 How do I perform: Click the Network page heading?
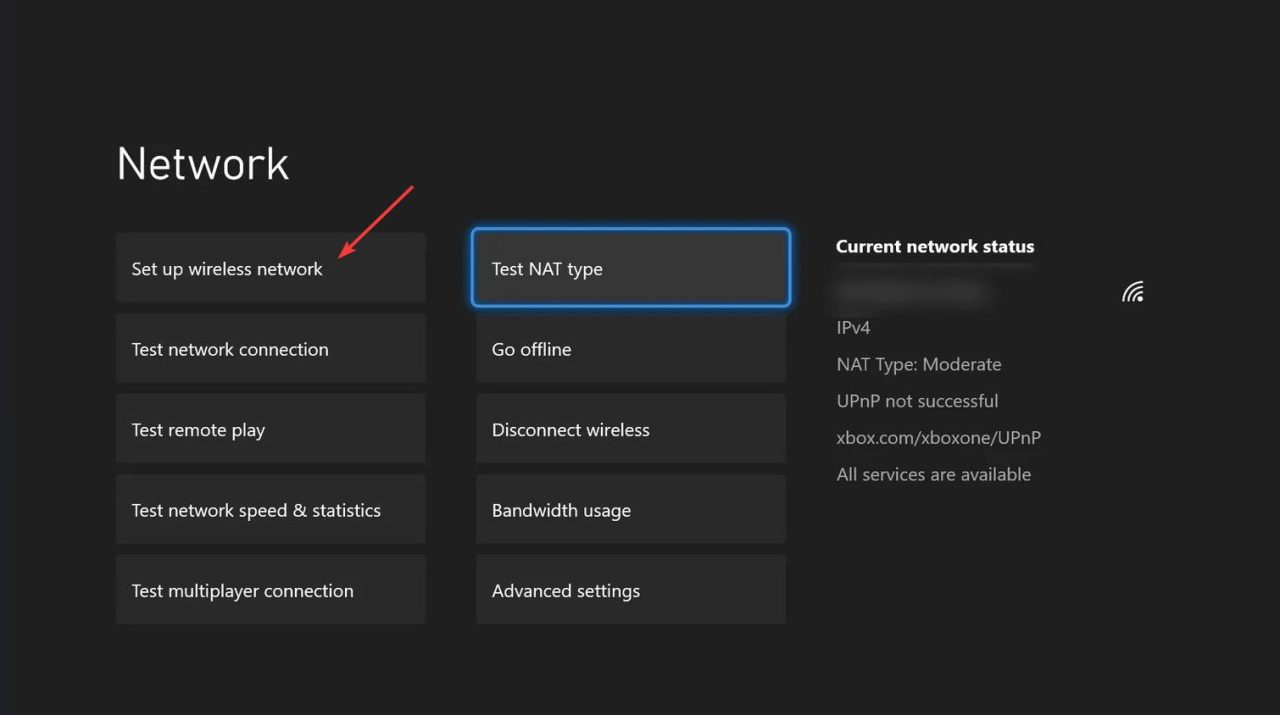pyautogui.click(x=203, y=164)
